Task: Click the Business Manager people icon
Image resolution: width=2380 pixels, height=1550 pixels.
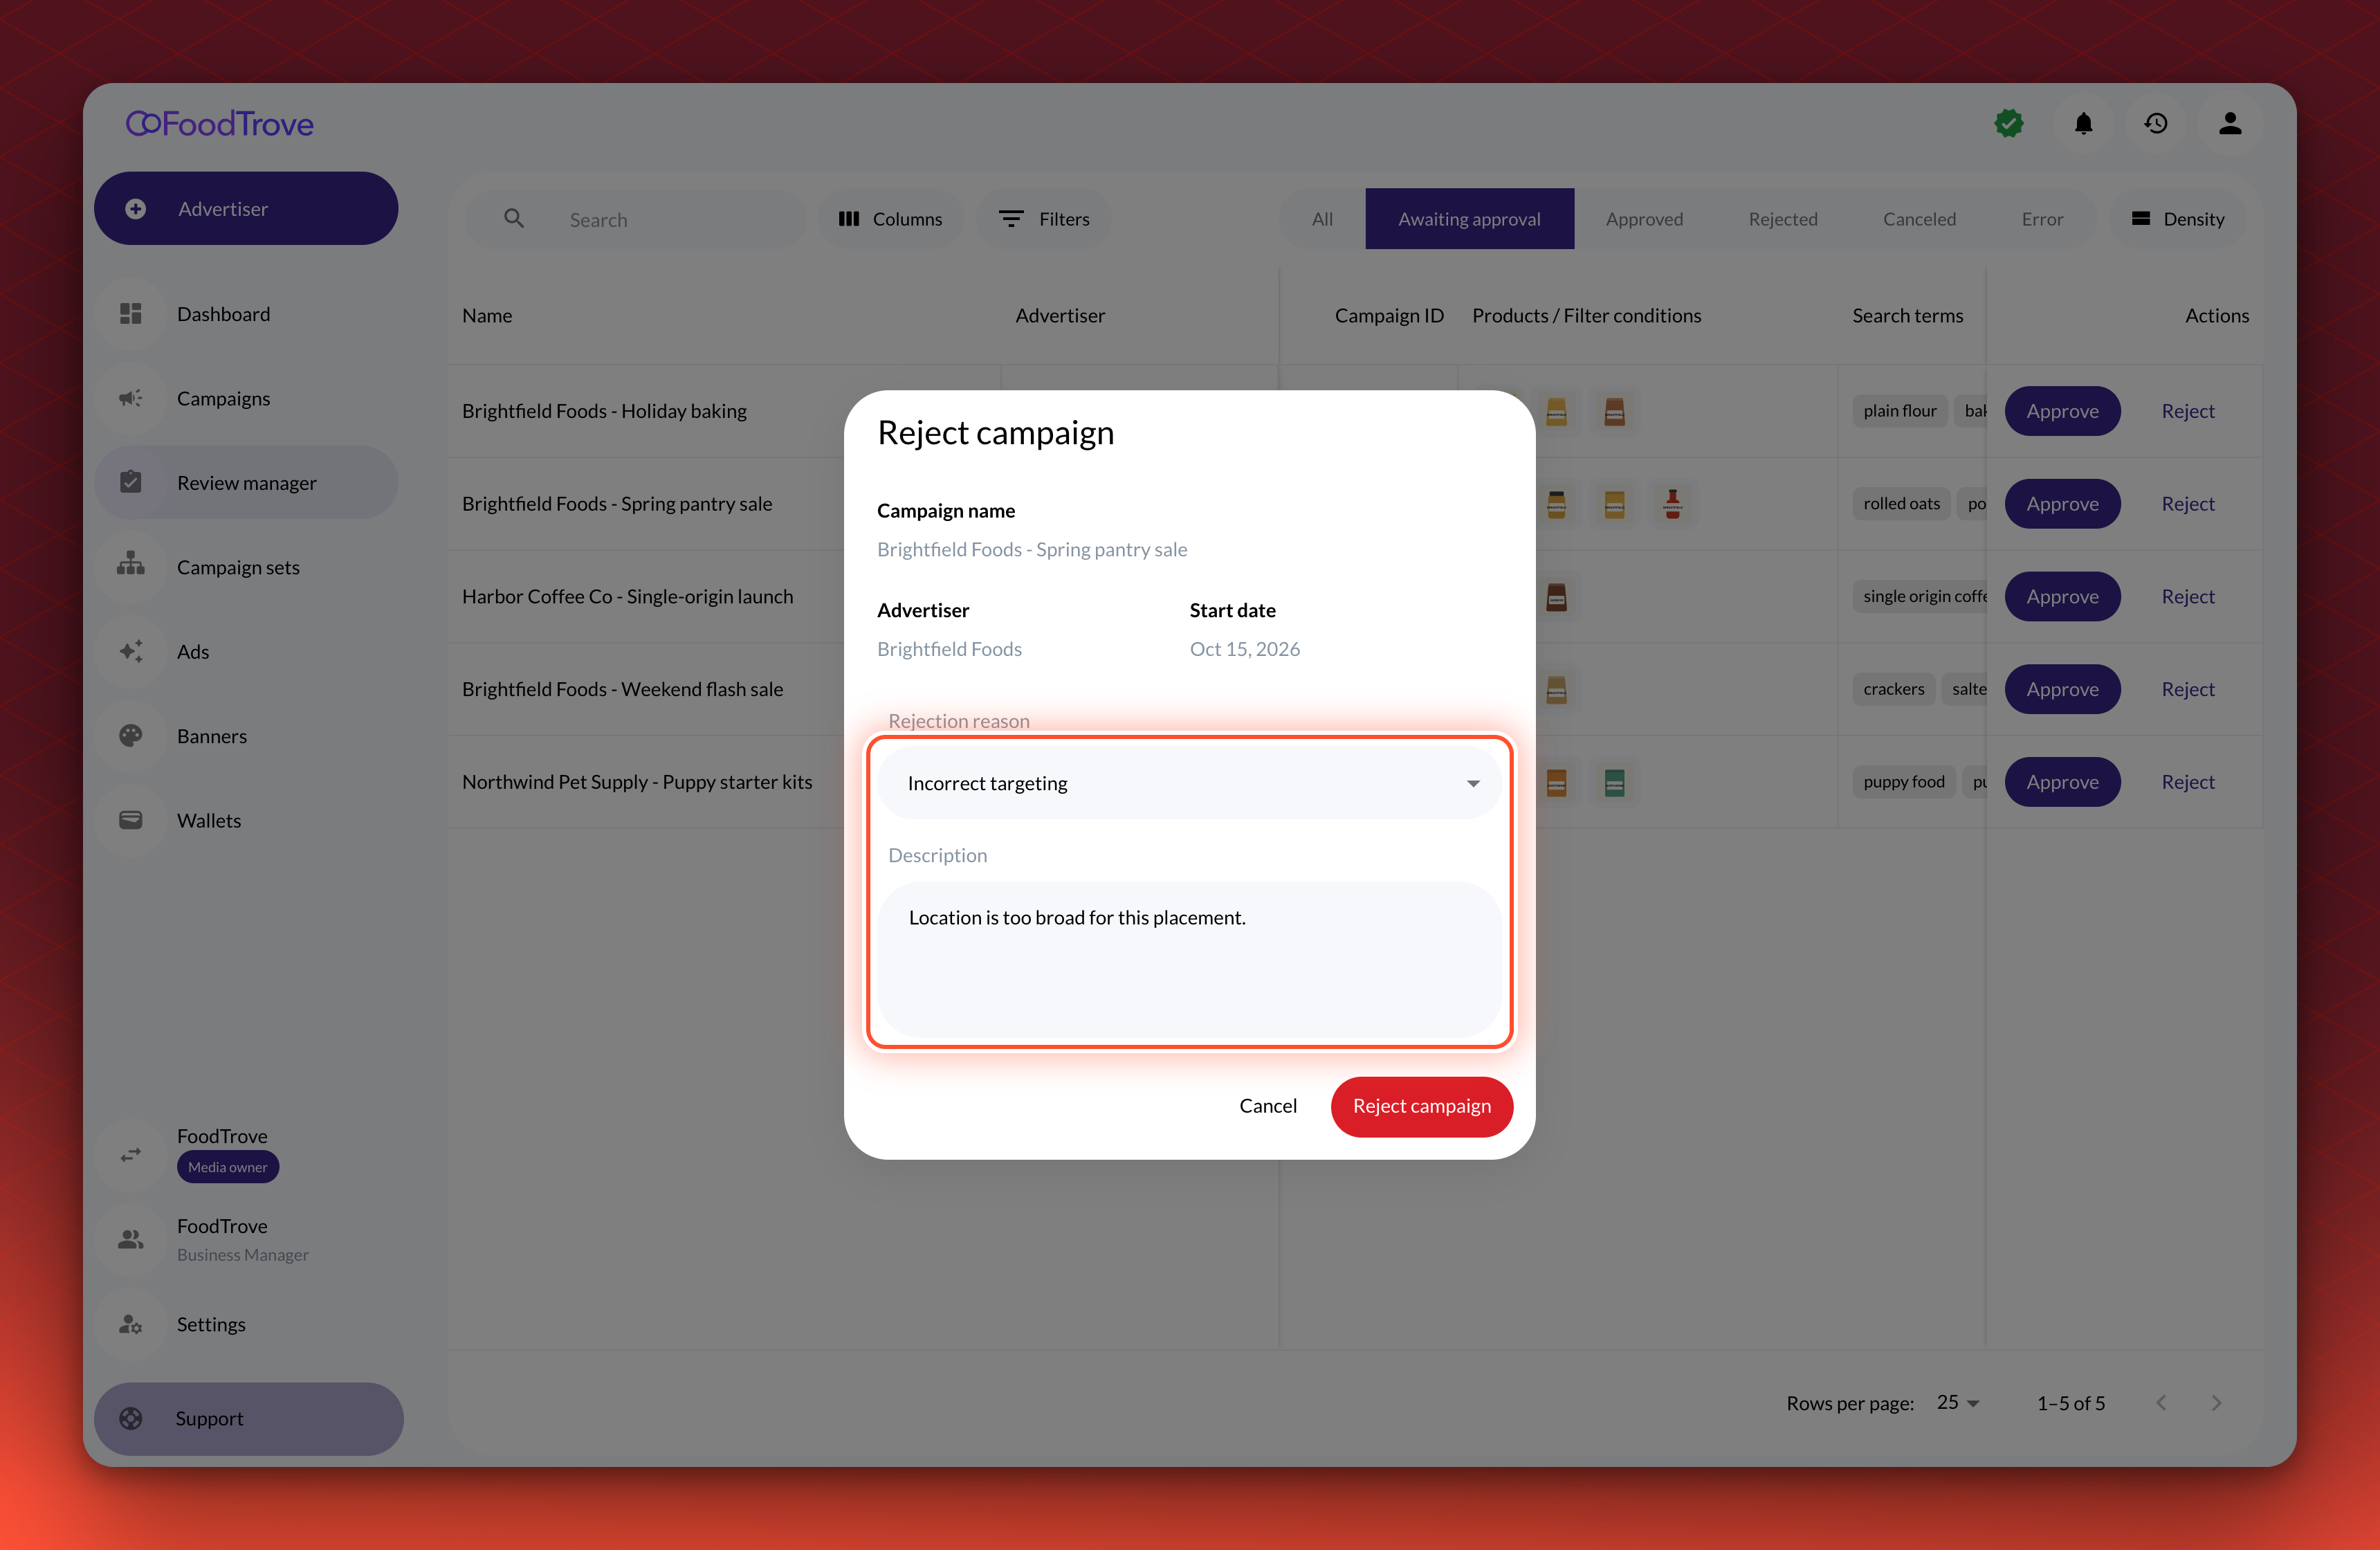Action: point(131,1239)
